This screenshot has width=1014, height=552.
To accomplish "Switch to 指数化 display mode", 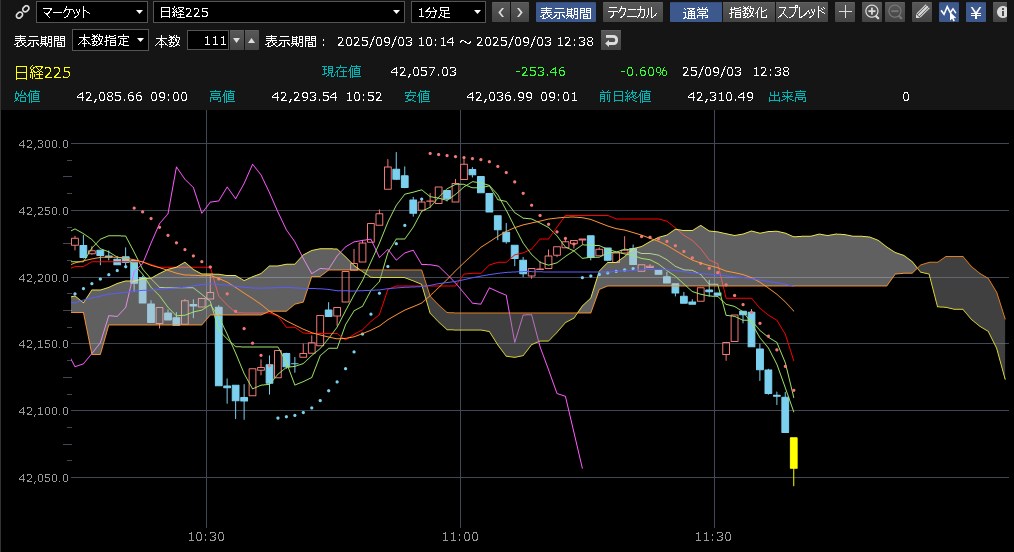I will [748, 12].
